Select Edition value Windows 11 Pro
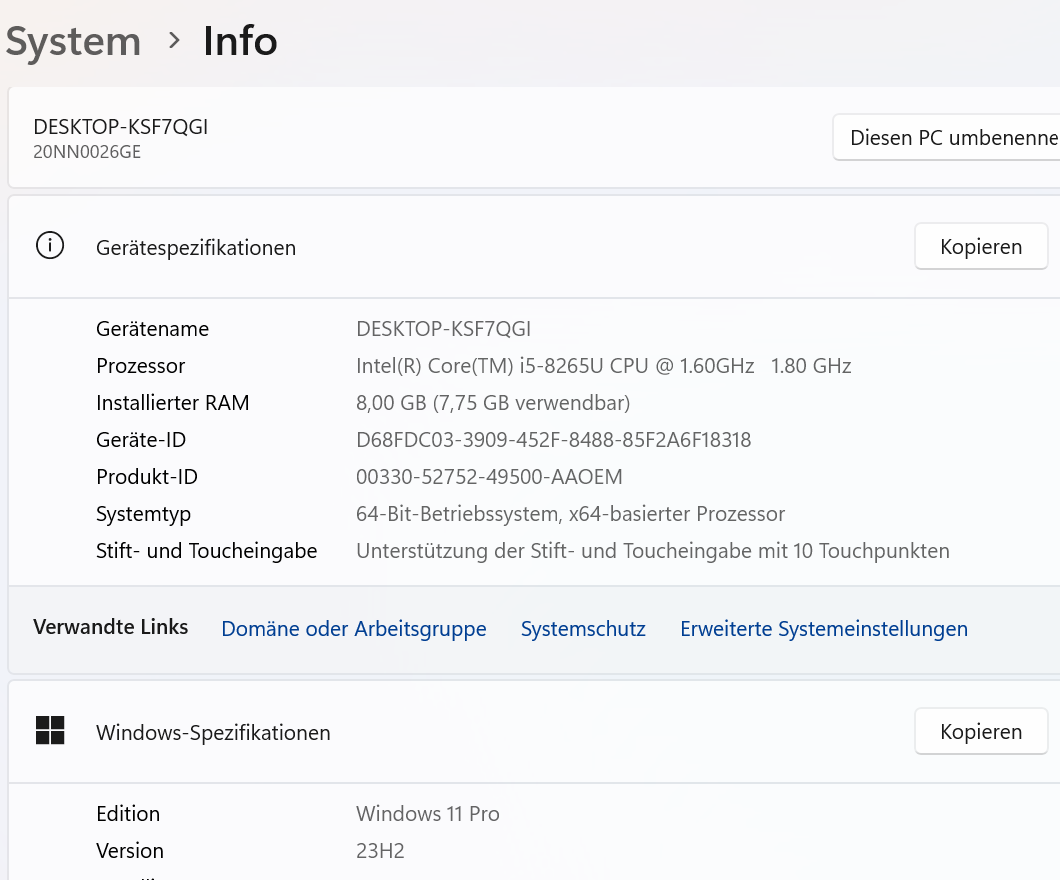The width and height of the screenshot is (1060, 880). [x=427, y=814]
